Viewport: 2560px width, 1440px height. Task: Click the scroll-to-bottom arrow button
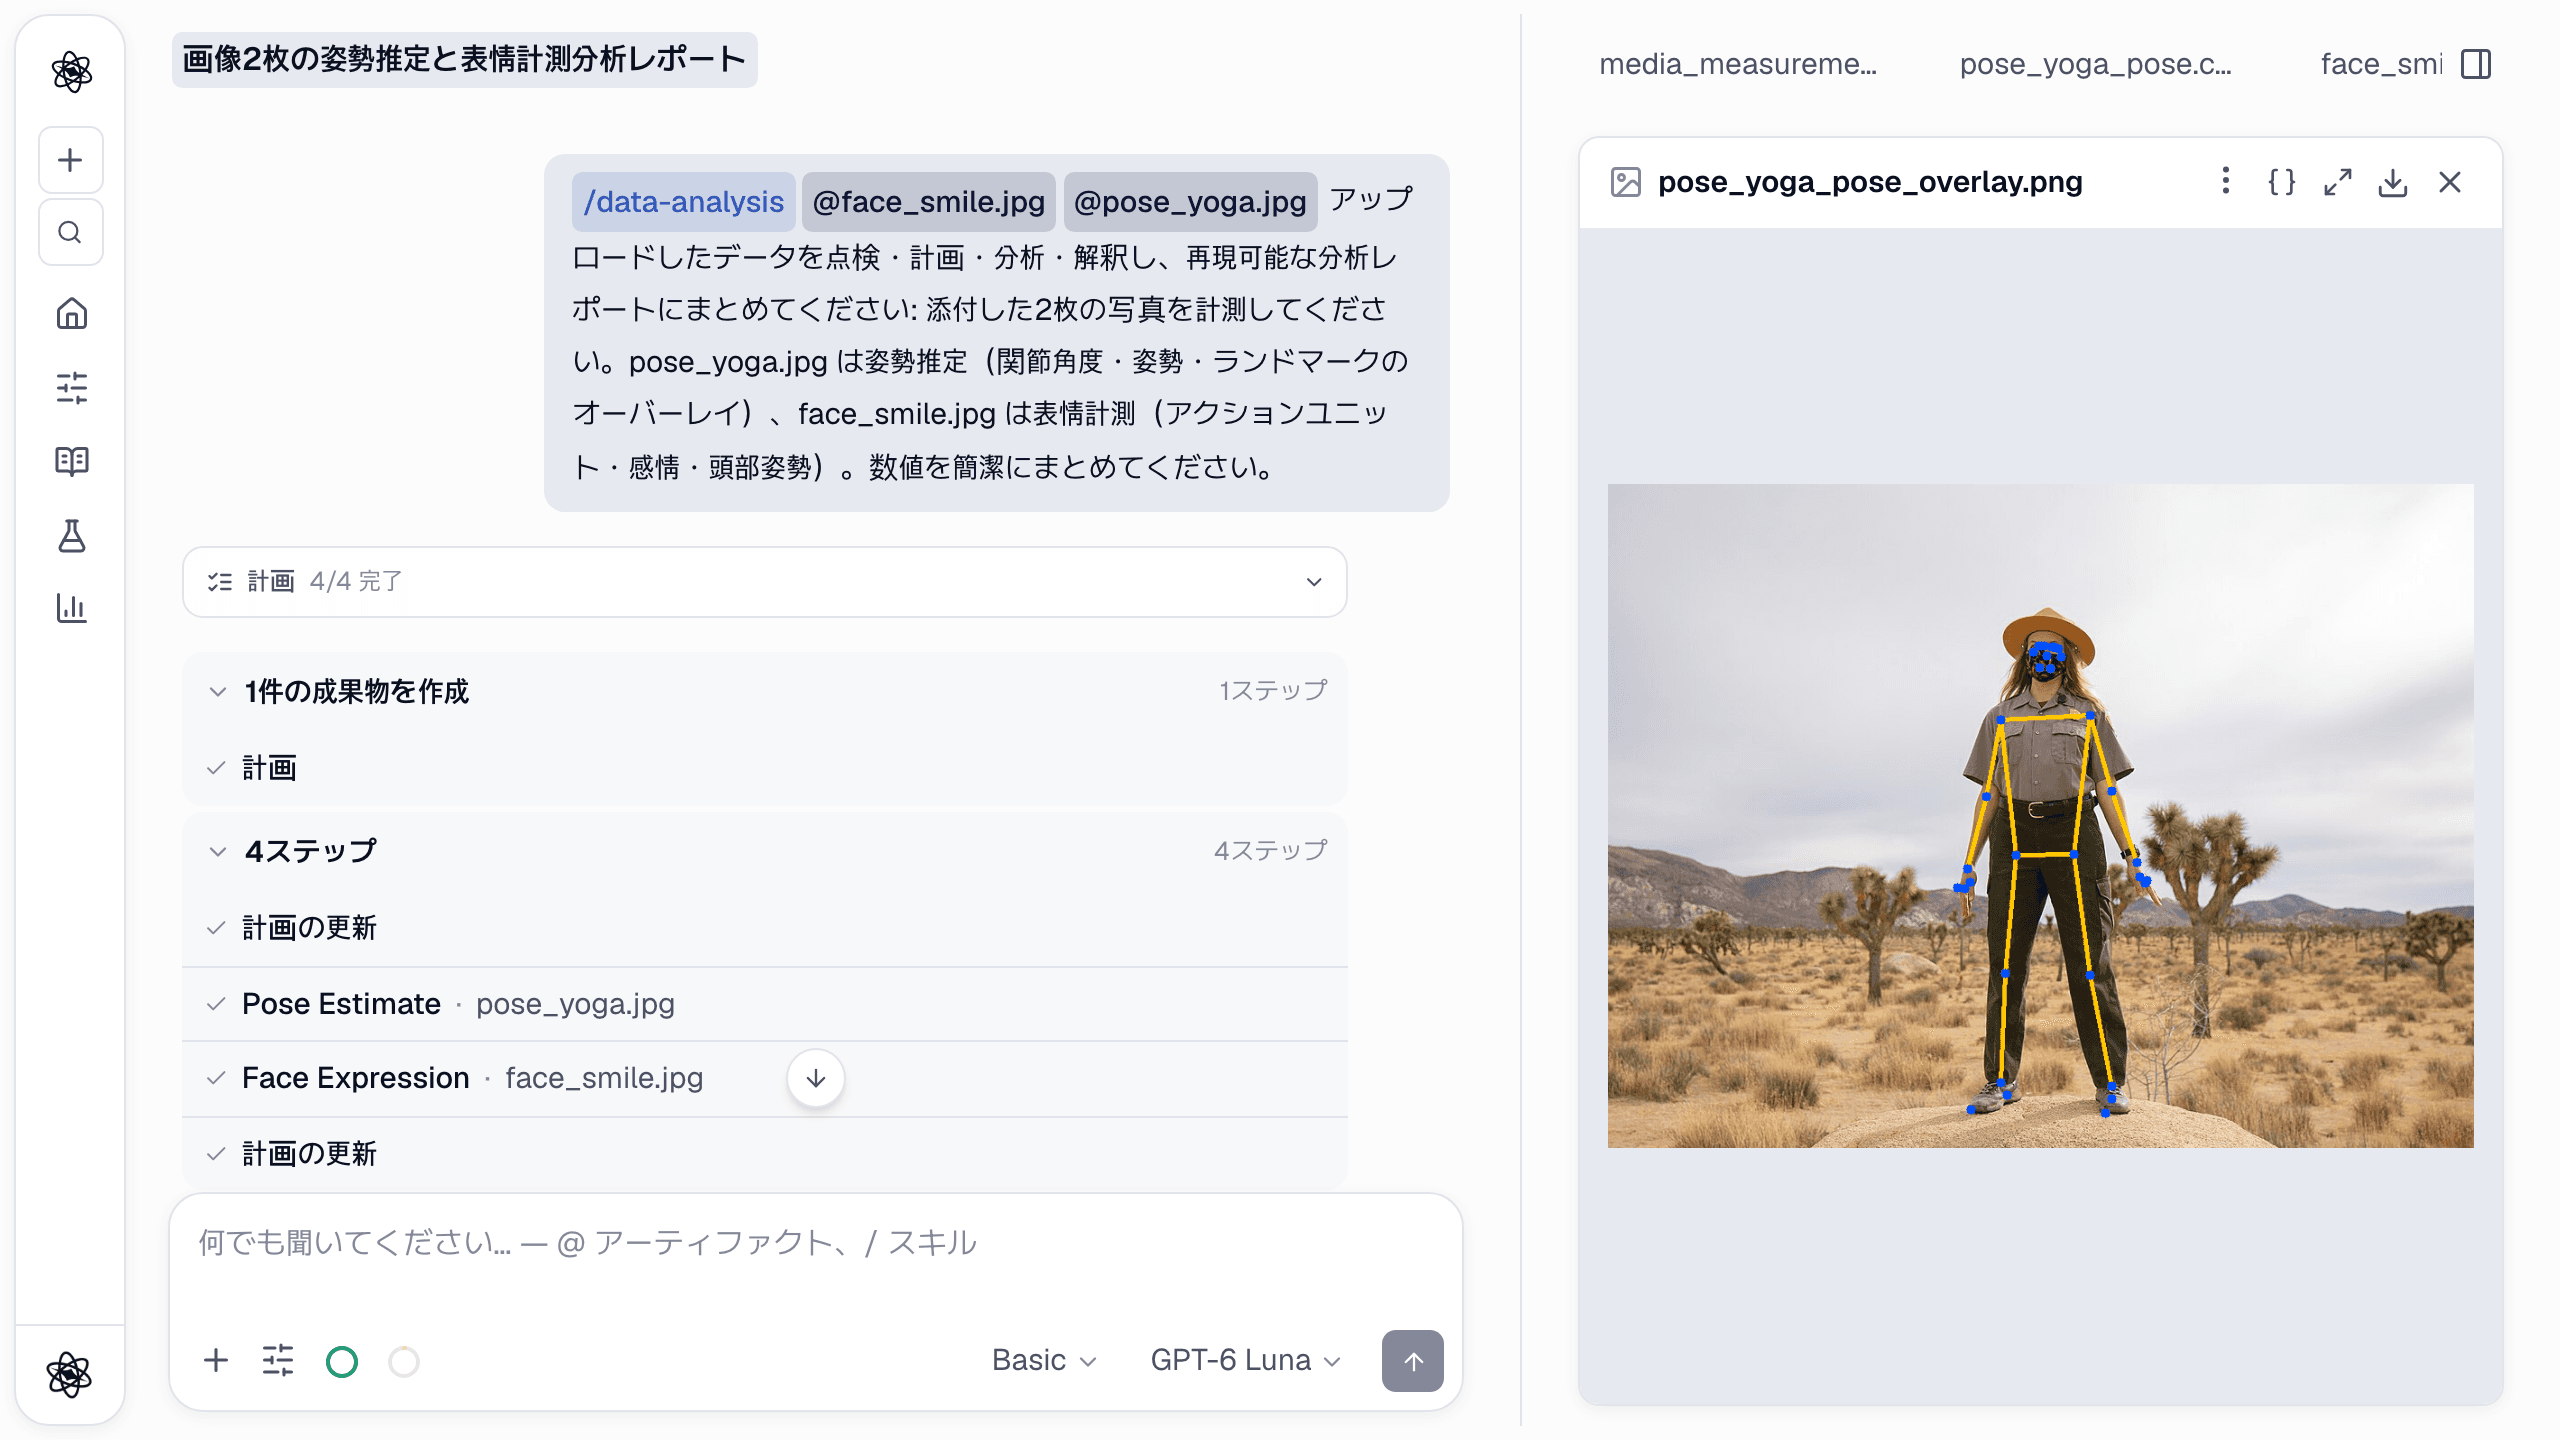[x=816, y=1078]
